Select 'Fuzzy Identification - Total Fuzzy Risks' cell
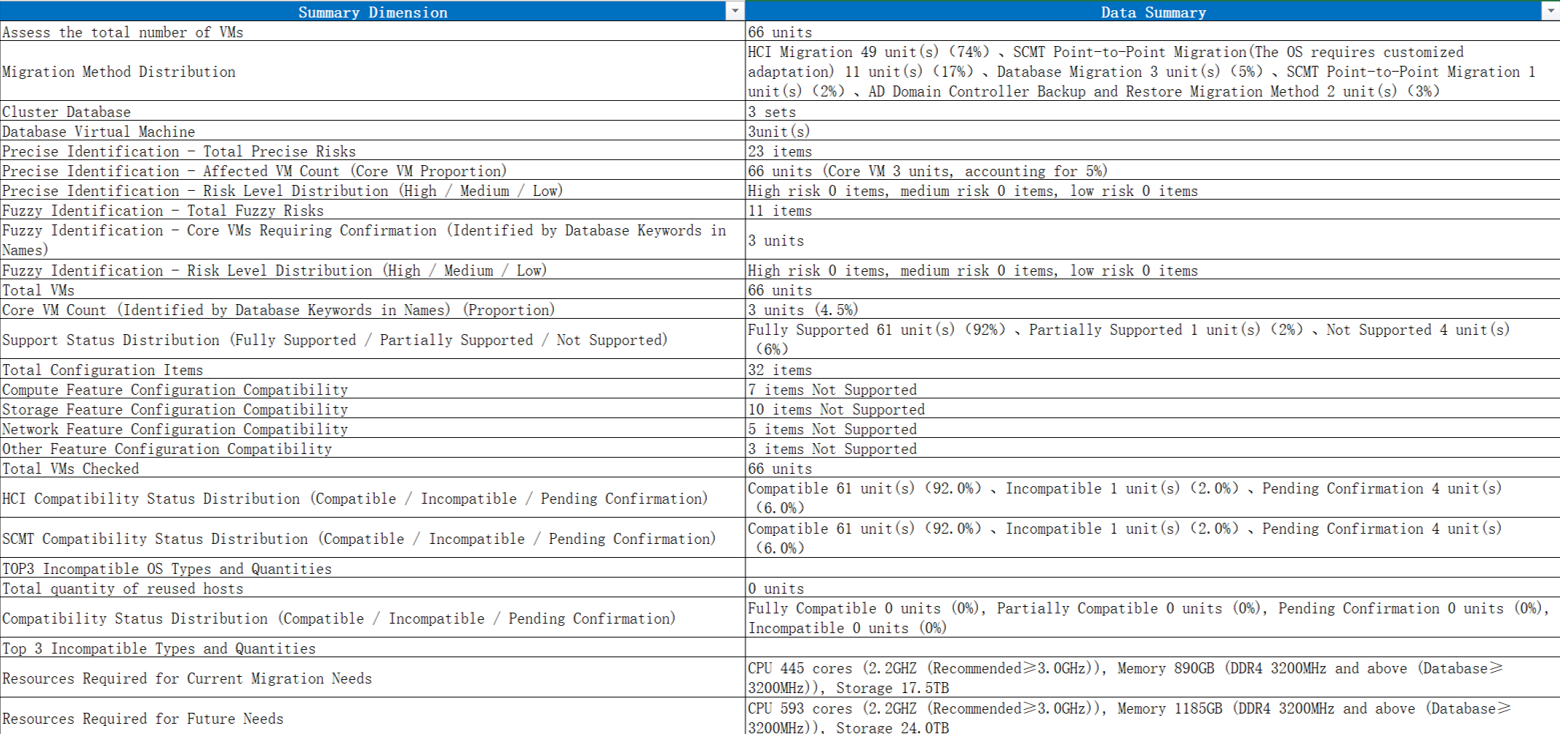This screenshot has width=1560, height=740. click(x=372, y=211)
